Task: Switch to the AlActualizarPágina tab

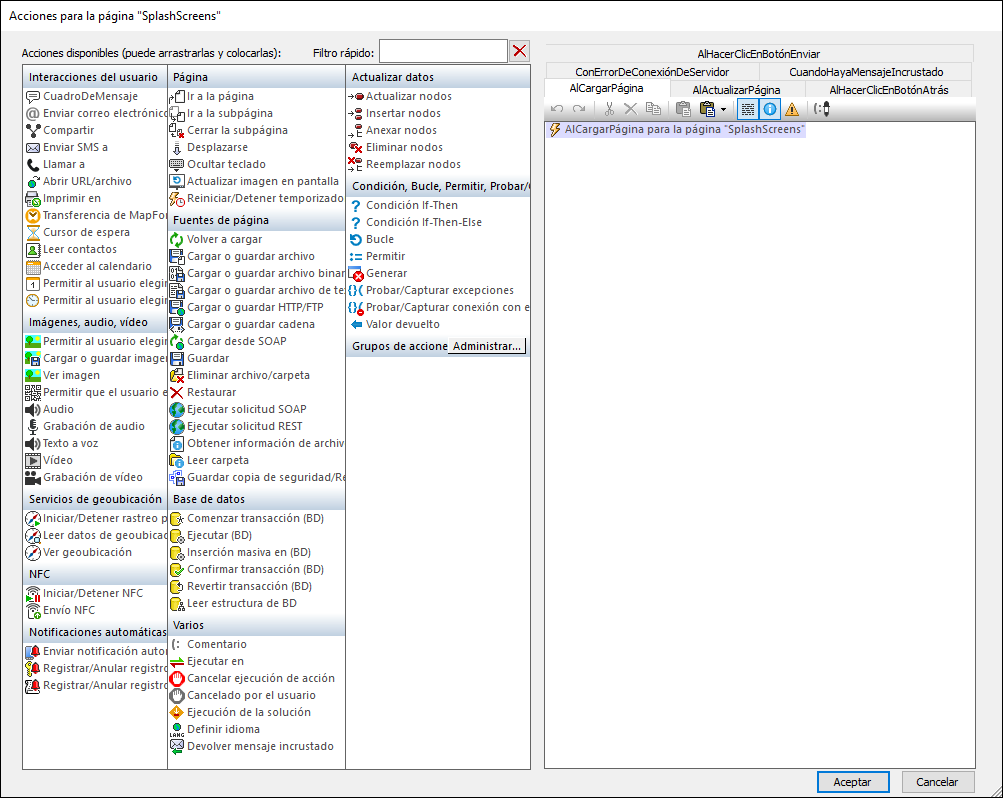Action: click(736, 90)
